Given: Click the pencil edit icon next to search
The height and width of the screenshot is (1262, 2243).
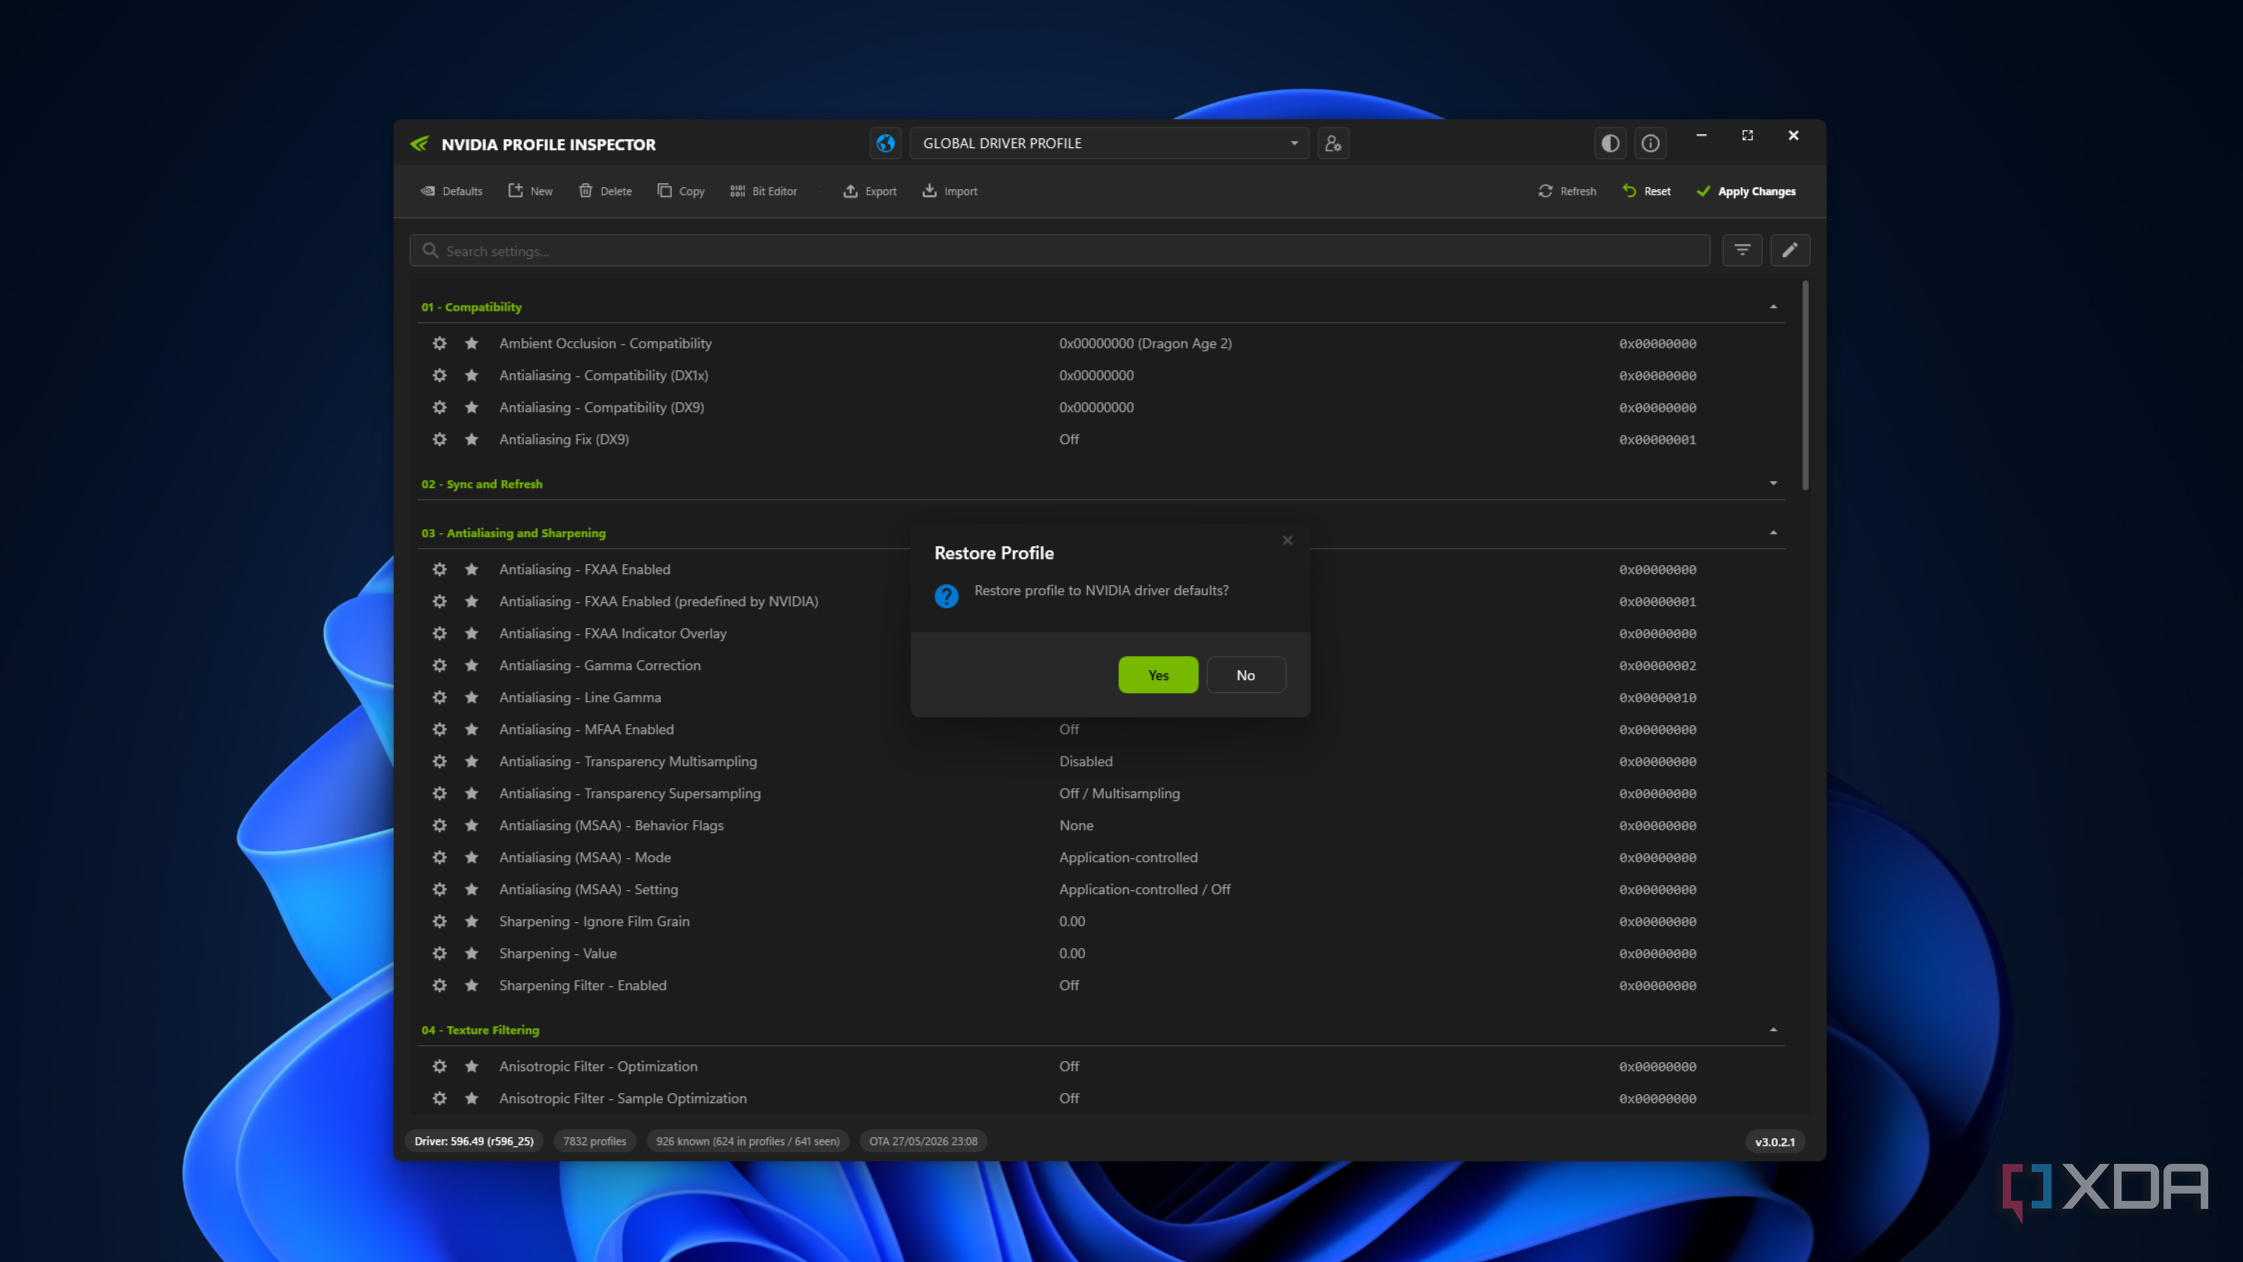Looking at the screenshot, I should click(1790, 250).
